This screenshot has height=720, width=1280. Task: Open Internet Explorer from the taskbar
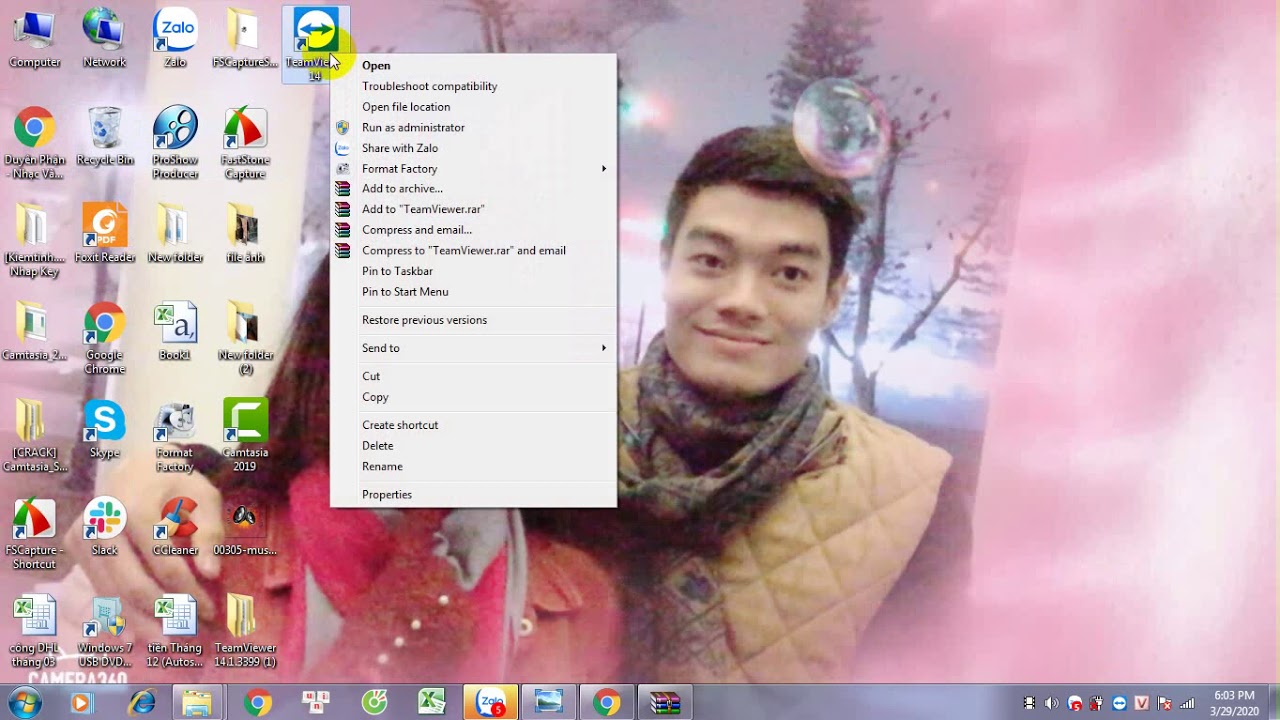pos(141,703)
